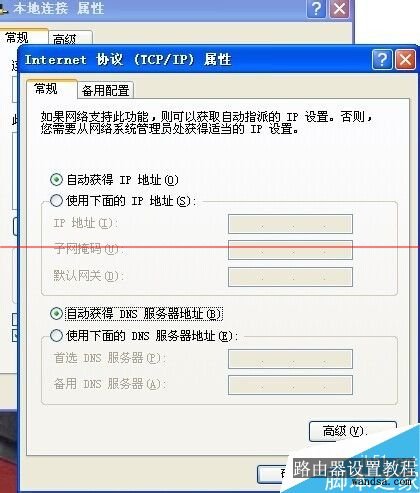Click the 子网掩码 input field
Viewport: 420px width, 493px height.
click(x=290, y=250)
